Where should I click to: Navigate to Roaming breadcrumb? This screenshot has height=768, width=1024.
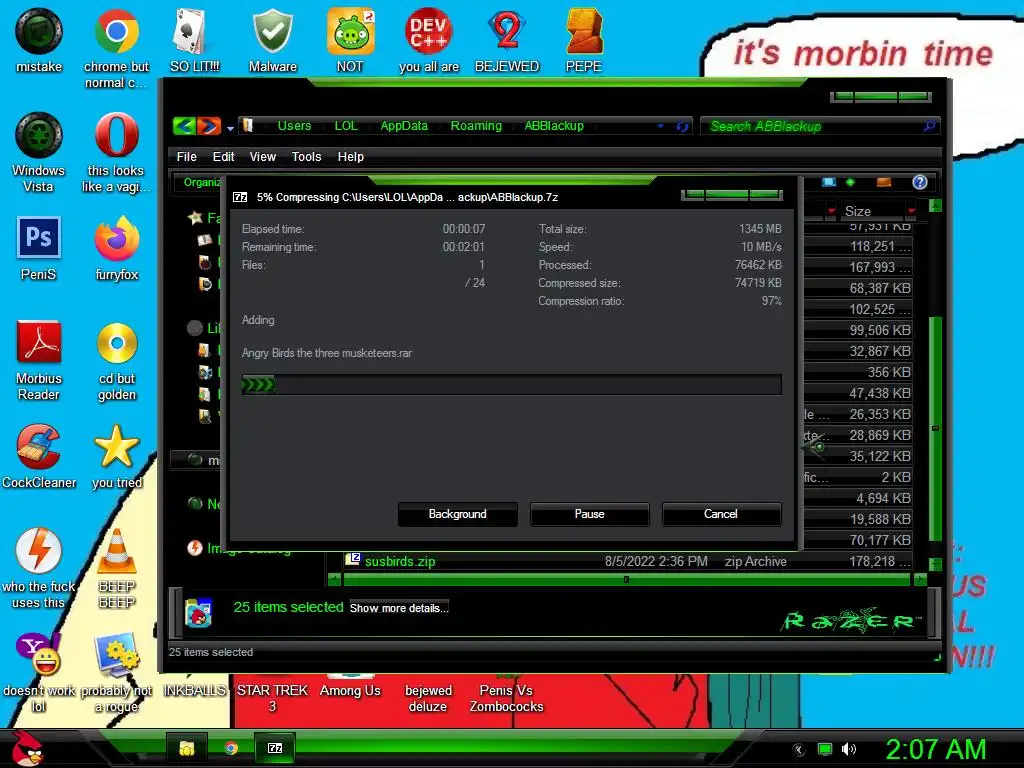pyautogui.click(x=476, y=126)
